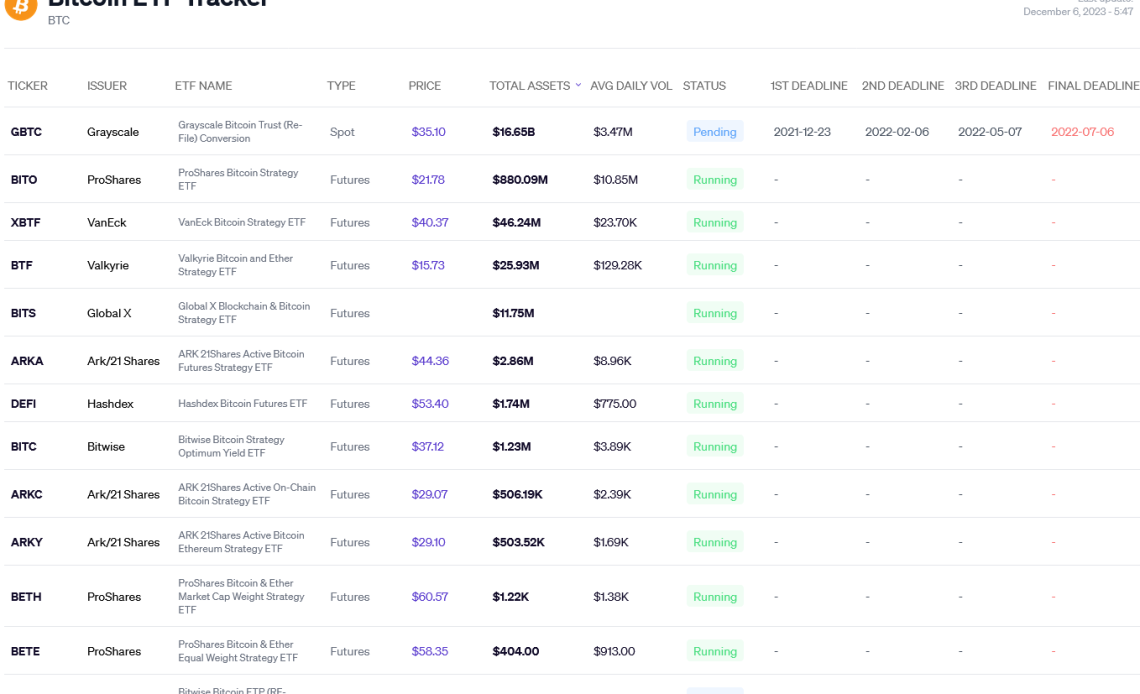Screen dimensions: 1140x694
Task: Select the ARKA ticker cell
Action: click(27, 360)
